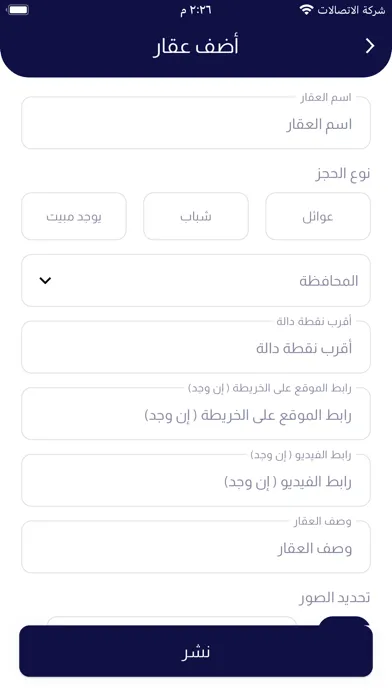Select the شباب booking type option
392x696 pixels.
196,216
